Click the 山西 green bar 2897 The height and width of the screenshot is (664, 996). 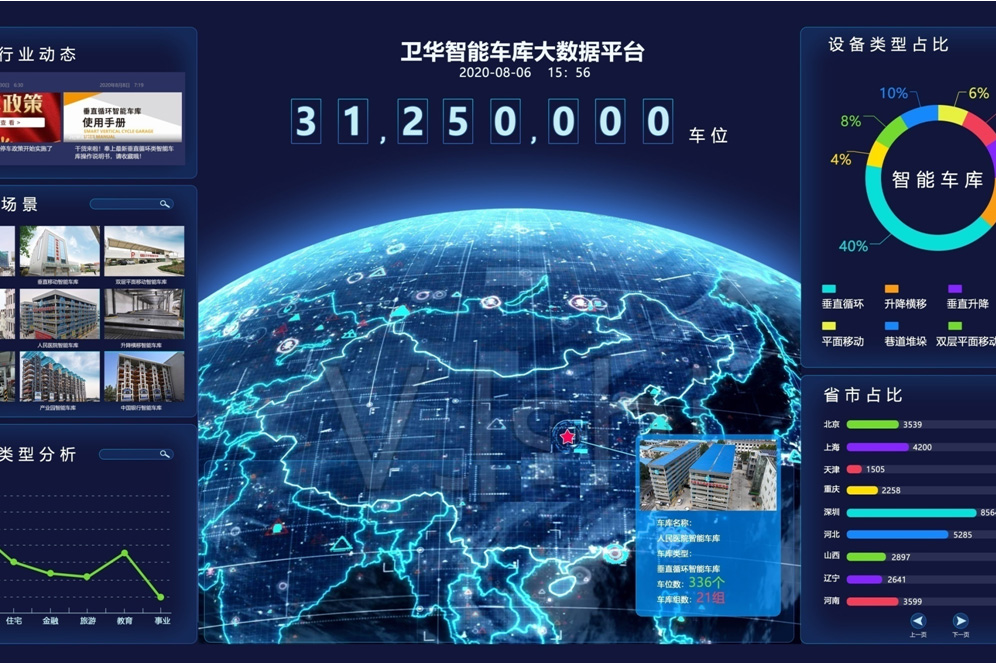coord(866,557)
